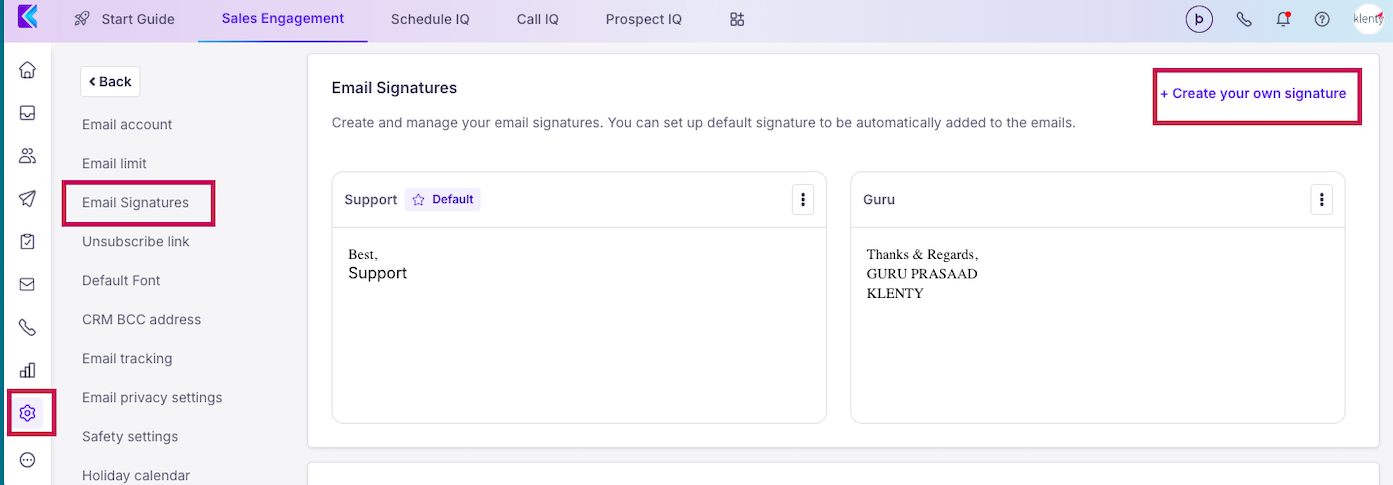1393x485 pixels.
Task: Click the phone dialer icon in the top bar
Action: point(1244,19)
